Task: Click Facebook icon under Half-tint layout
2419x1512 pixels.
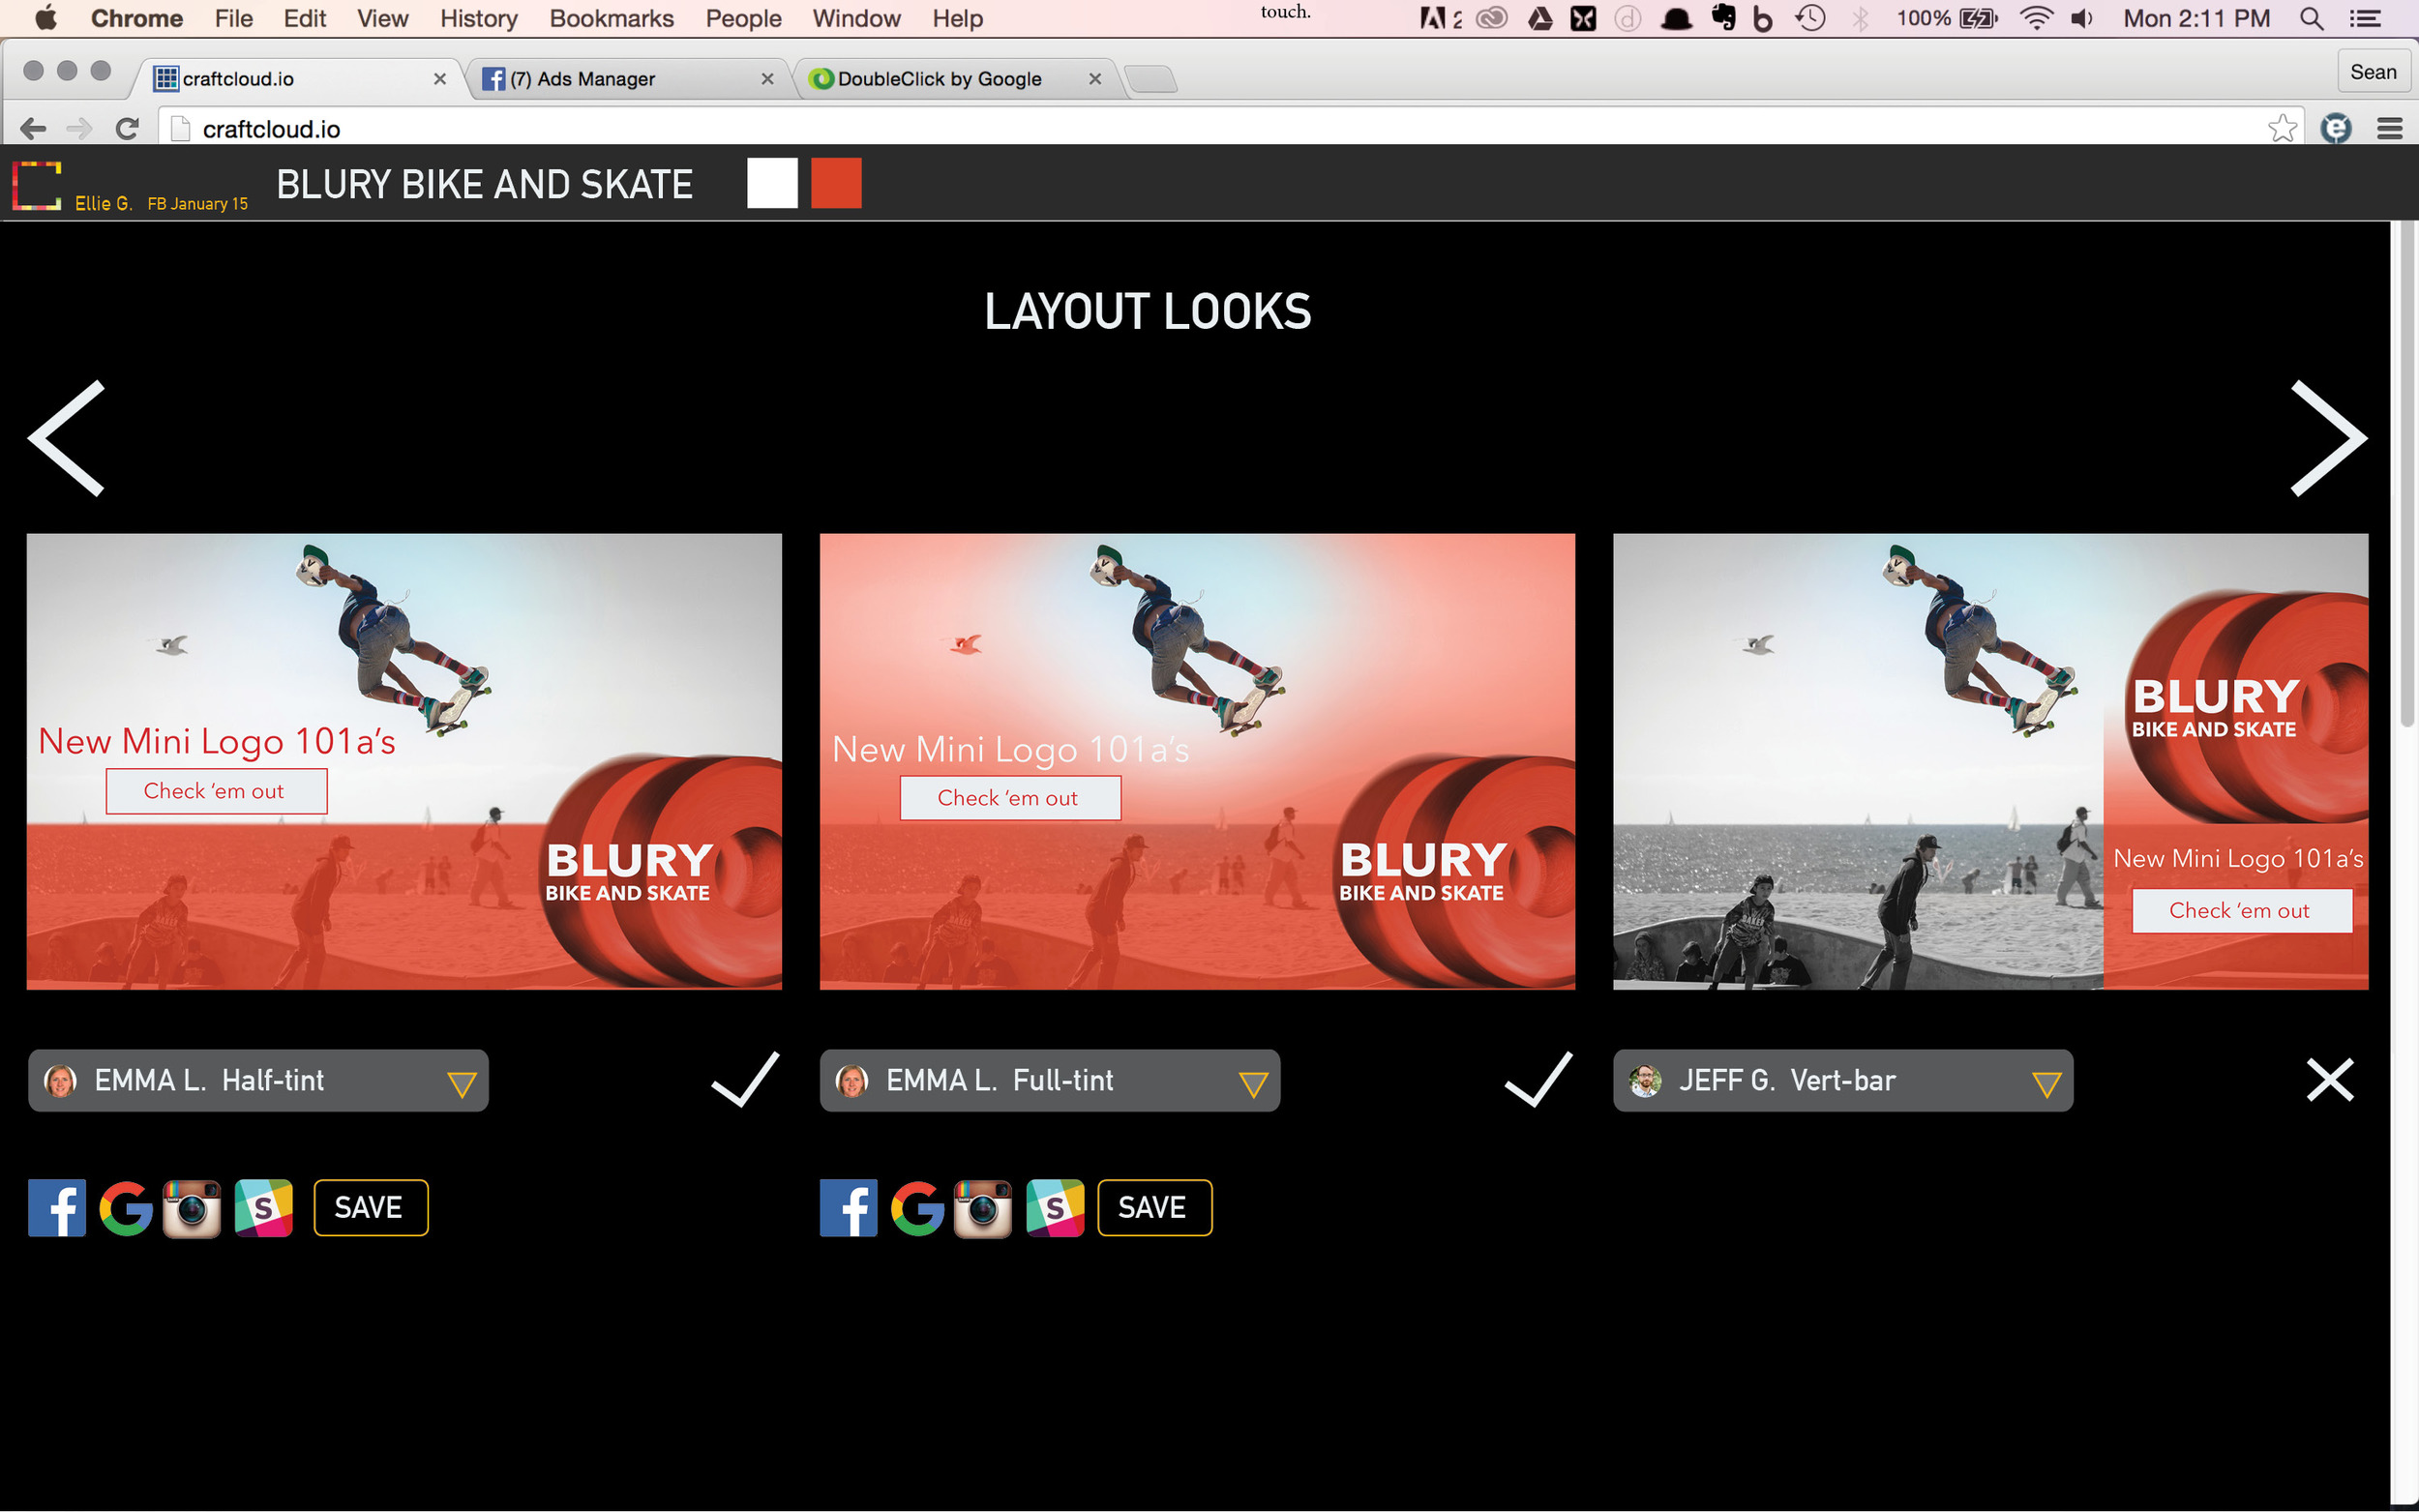Action: pyautogui.click(x=57, y=1208)
